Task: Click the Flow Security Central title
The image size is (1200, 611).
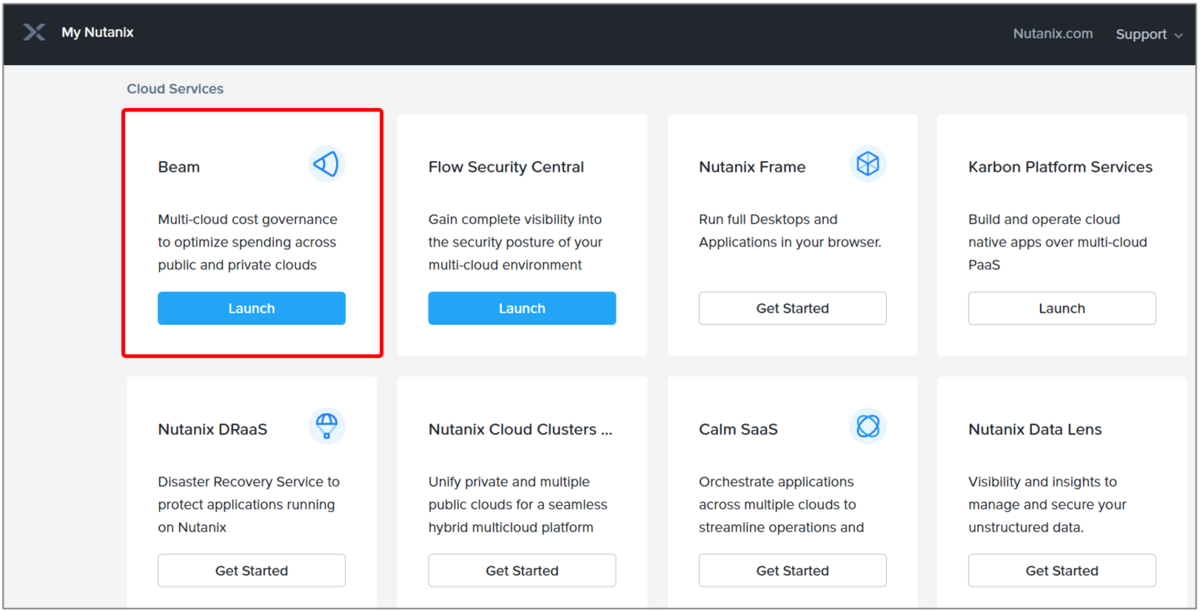Action: point(506,167)
